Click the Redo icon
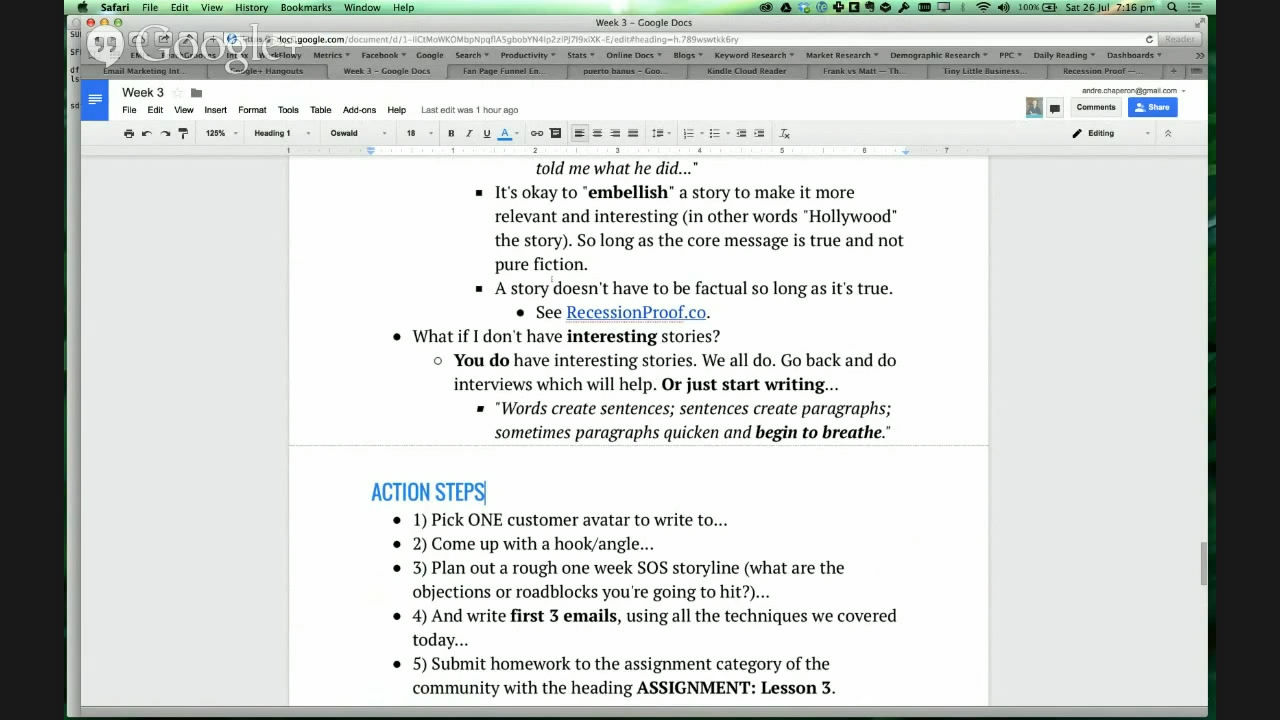The image size is (1280, 720). (x=164, y=133)
